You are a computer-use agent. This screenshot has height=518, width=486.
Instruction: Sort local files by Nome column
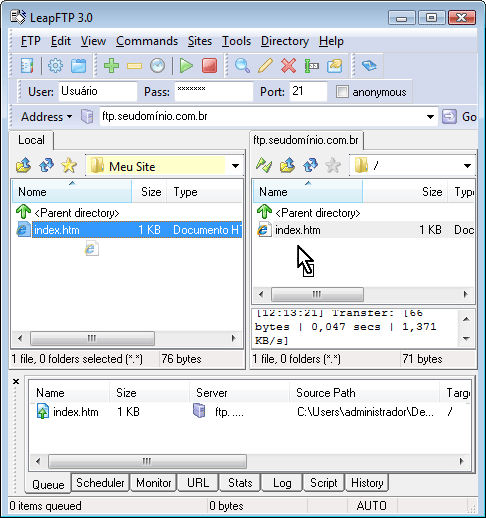(72, 192)
